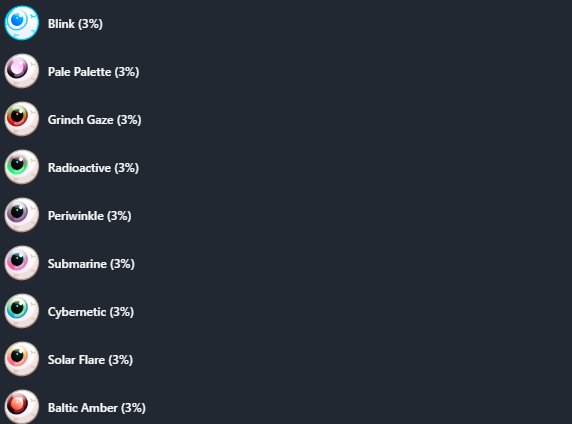Click the 3% value beside Blink
Viewport: 572px width, 424px height.
pos(90,24)
